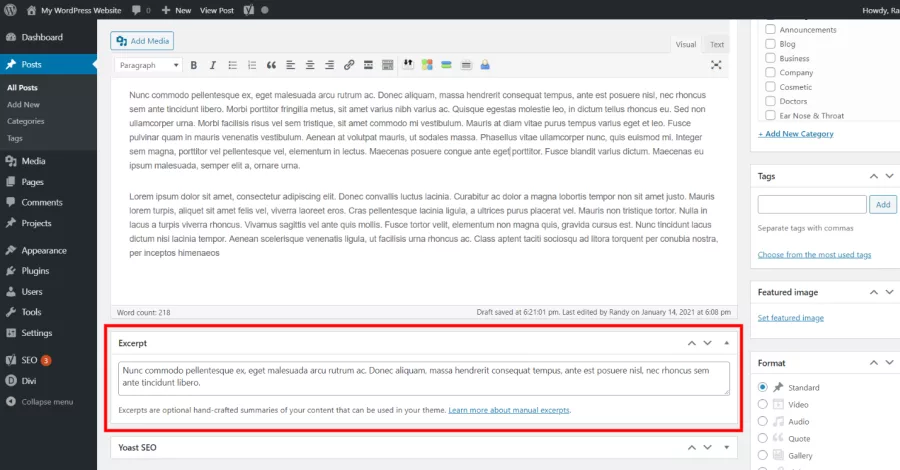Image resolution: width=900 pixels, height=470 pixels.
Task: Toggle the editor toolbar kitchen sink
Action: [x=388, y=65]
